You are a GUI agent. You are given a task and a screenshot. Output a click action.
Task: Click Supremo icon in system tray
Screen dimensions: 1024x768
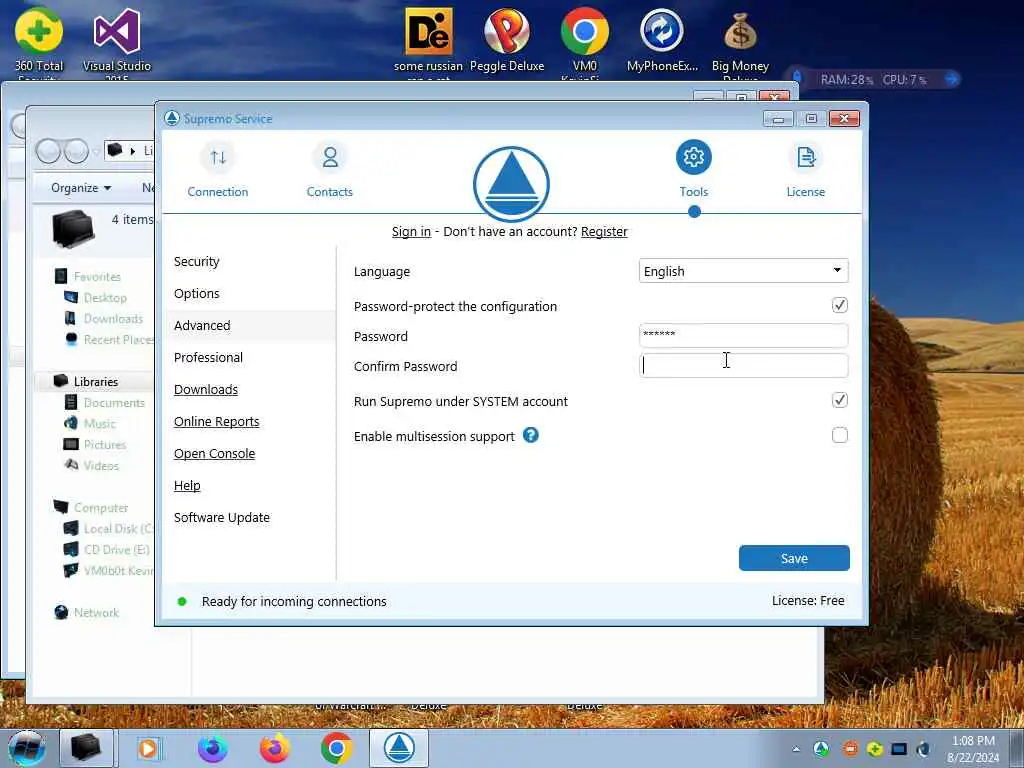point(822,749)
